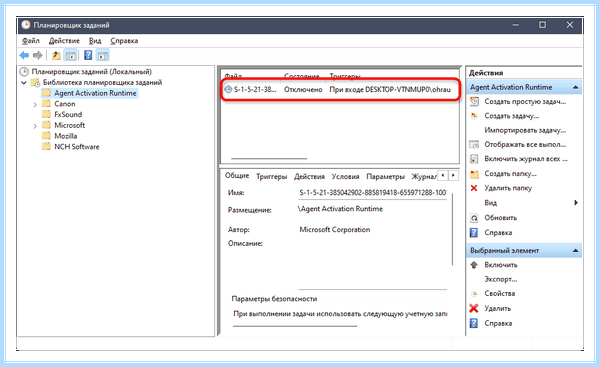
Task: Open the Вид menu in menu bar
Action: (95, 41)
